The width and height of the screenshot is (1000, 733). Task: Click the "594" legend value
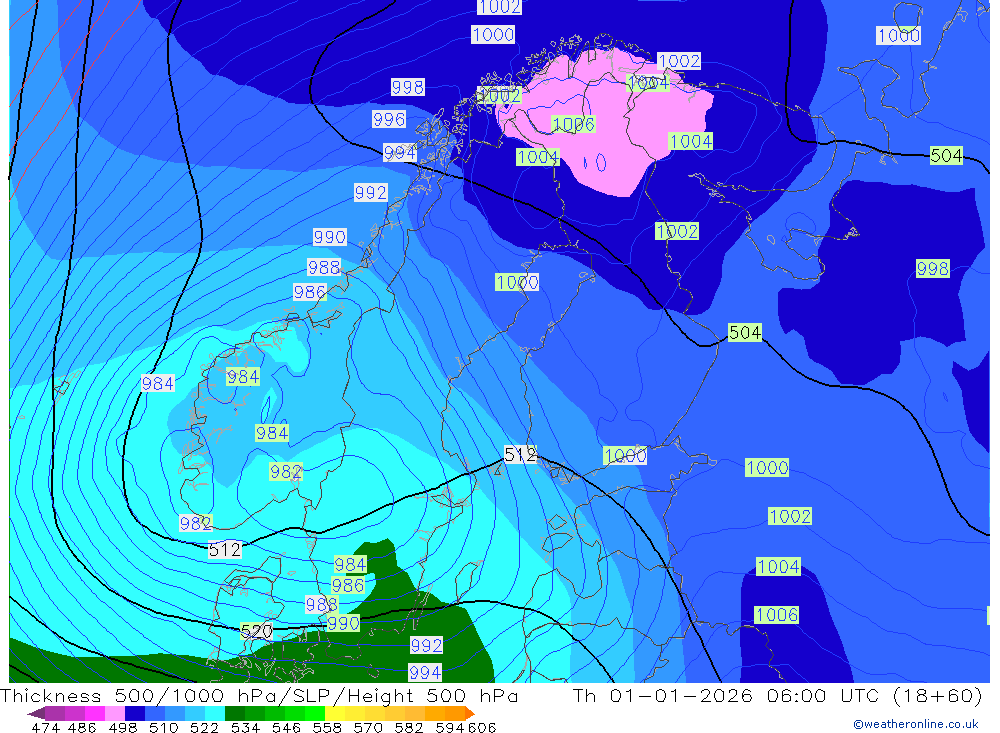pyautogui.click(x=450, y=727)
